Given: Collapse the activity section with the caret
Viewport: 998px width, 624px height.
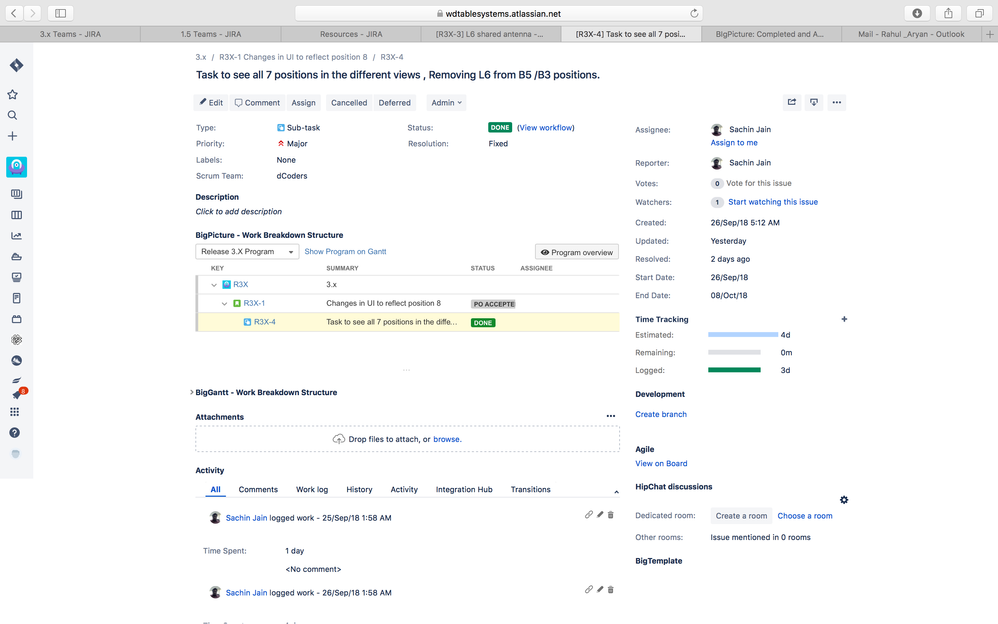Looking at the screenshot, I should (616, 492).
